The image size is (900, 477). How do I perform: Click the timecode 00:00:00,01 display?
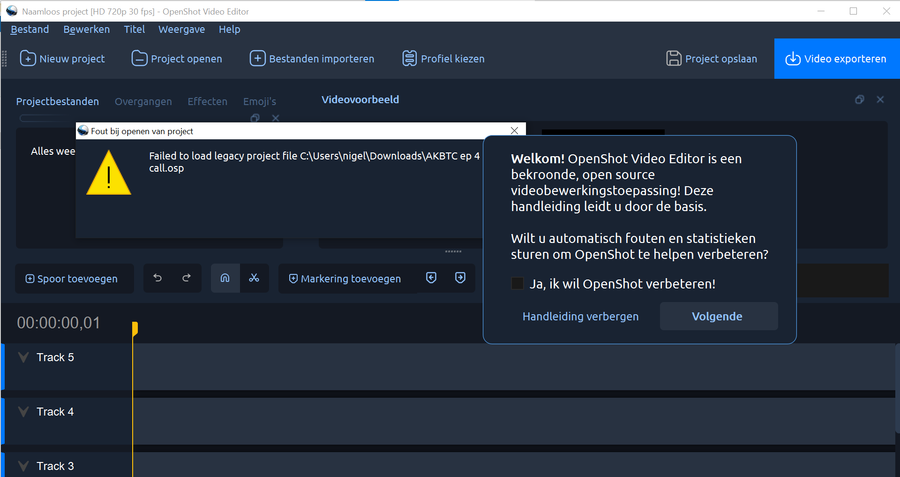(59, 323)
